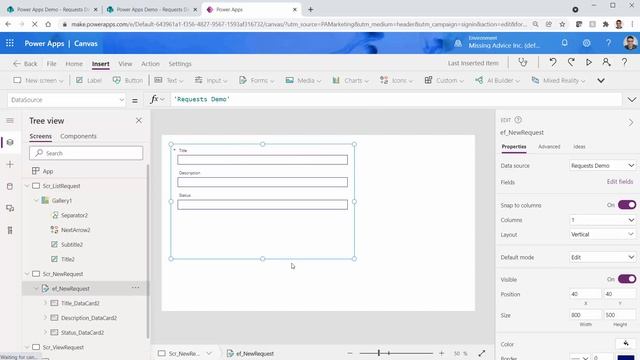Close the Tree view panel
The width and height of the screenshot is (640, 360).
point(139,121)
